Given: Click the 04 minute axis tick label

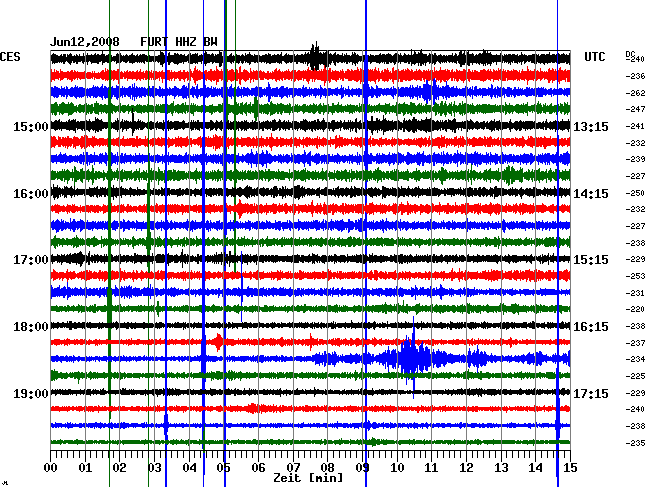Looking at the screenshot, I should click(x=189, y=468).
